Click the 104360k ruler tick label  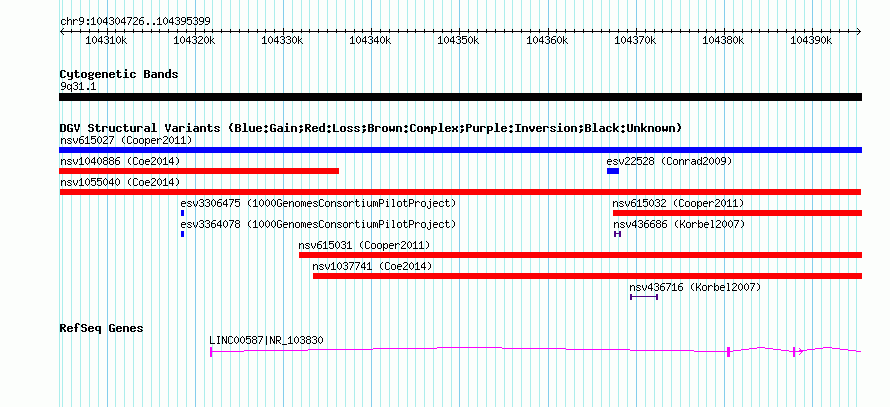547,40
